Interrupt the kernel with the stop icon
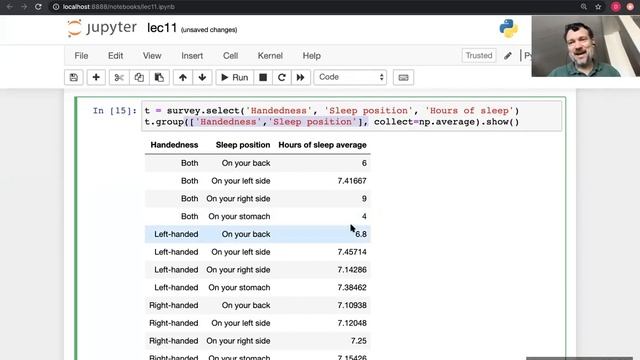This screenshot has width=640, height=360. coord(263,77)
